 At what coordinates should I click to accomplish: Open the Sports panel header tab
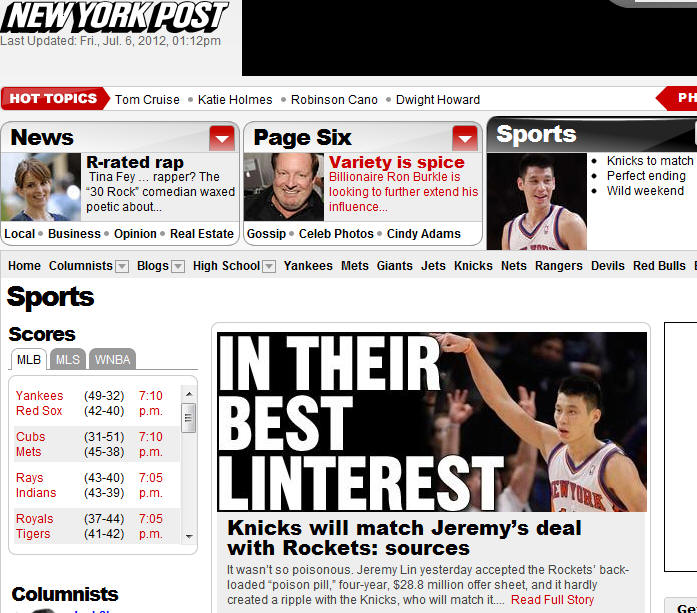536,134
